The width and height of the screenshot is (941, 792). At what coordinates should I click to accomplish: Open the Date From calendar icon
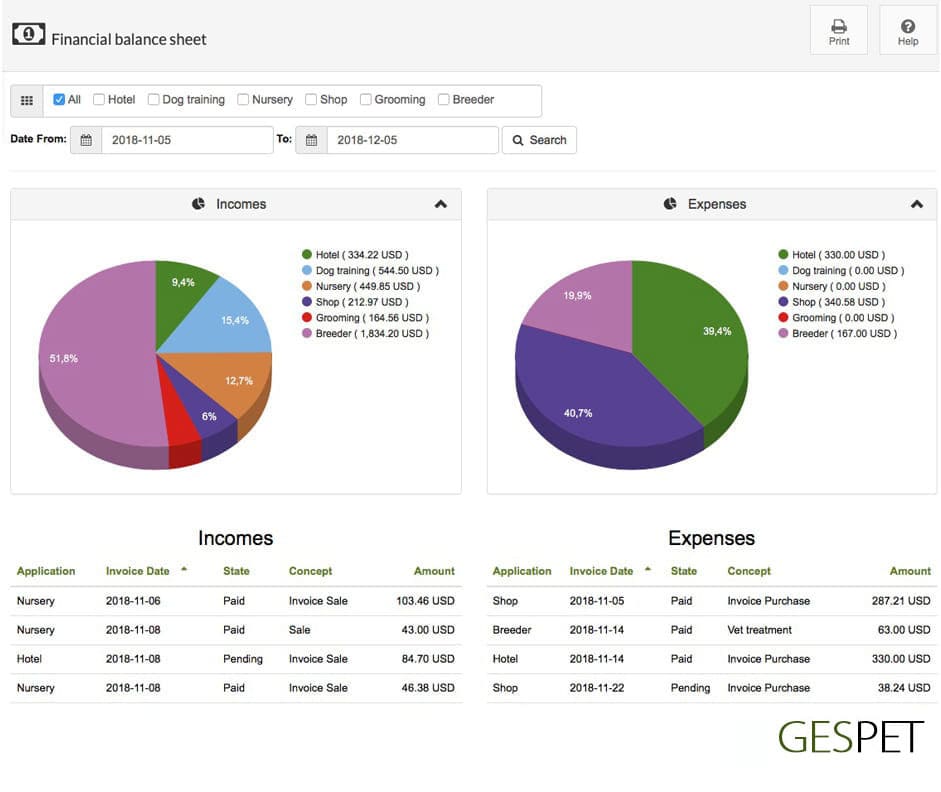coord(86,140)
